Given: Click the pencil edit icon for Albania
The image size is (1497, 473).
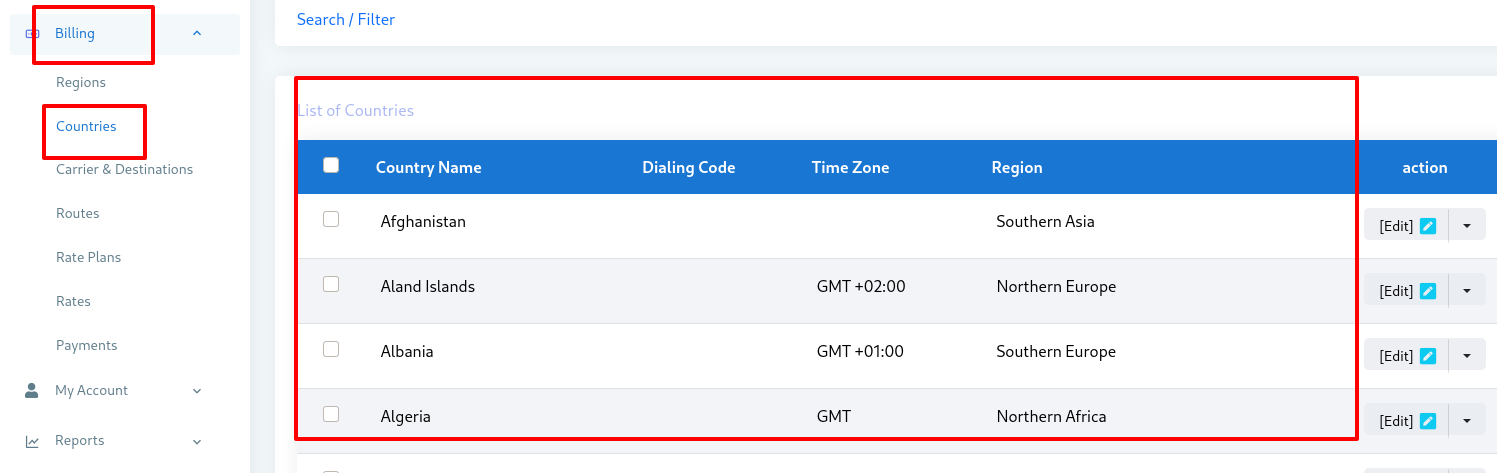Looking at the screenshot, I should click(1428, 356).
